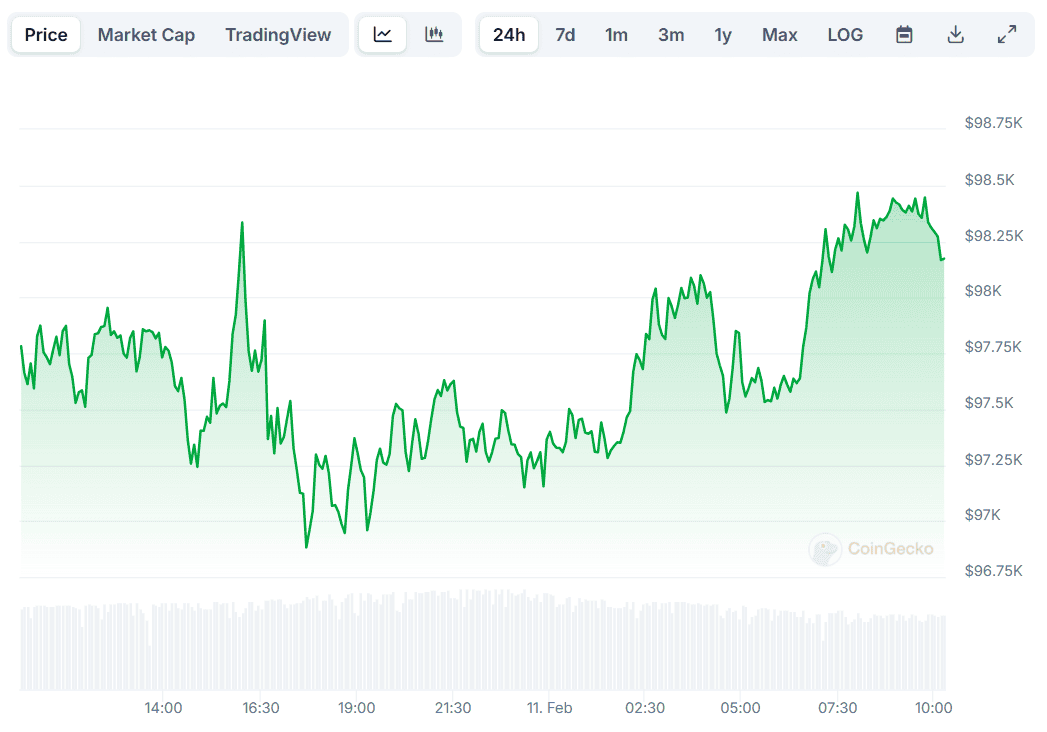Open the calendar date range picker

coord(904,35)
